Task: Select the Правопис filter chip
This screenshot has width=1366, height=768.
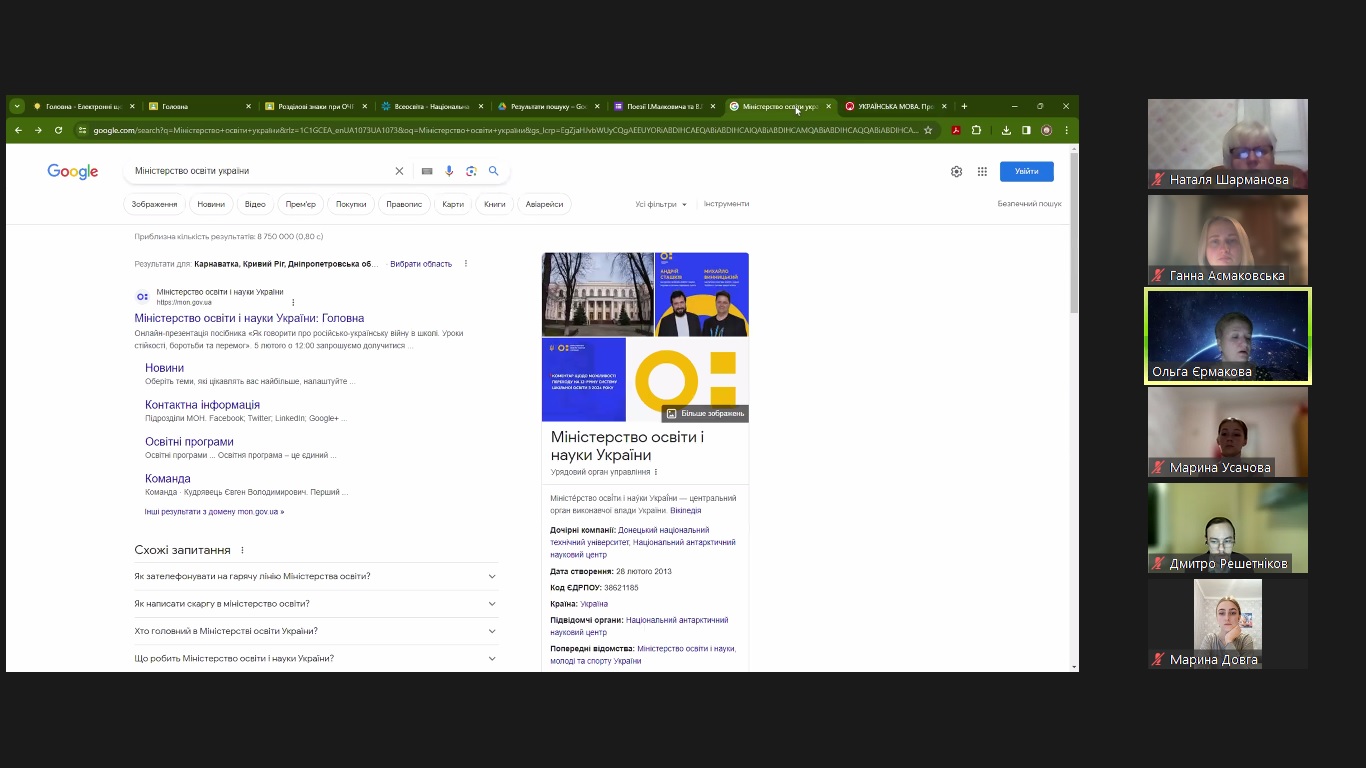Action: tap(404, 204)
